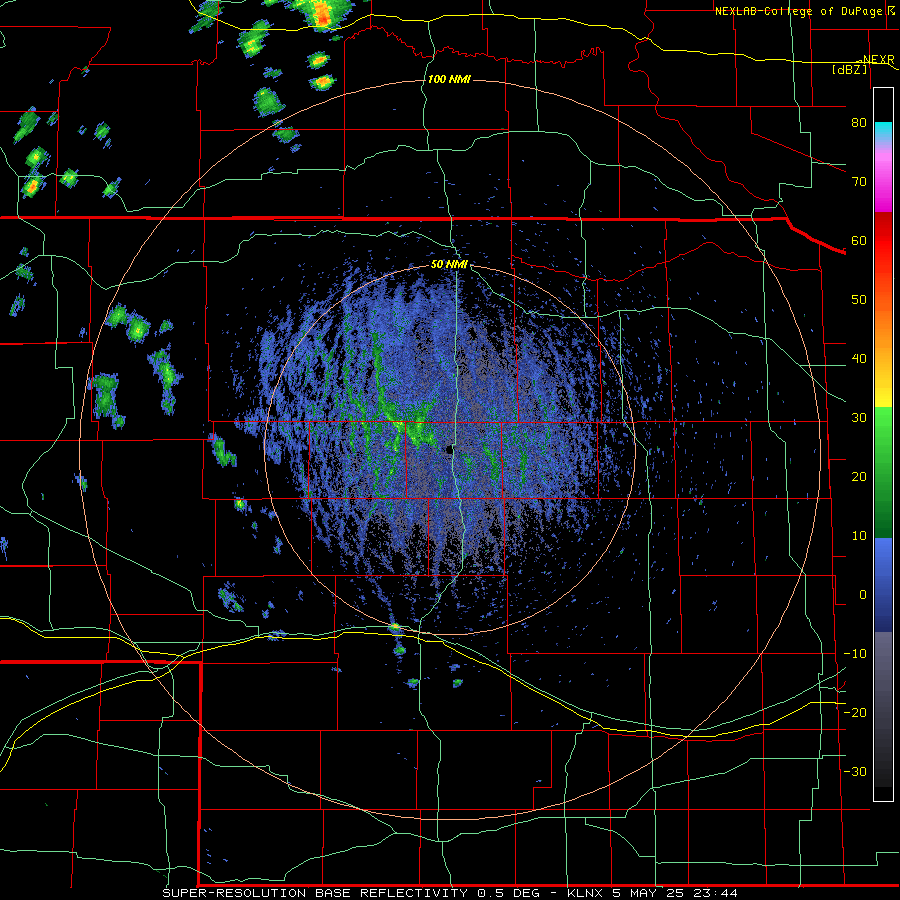Click the 70 value on the dBZ scale
Viewport: 900px width, 900px height.
tap(859, 181)
